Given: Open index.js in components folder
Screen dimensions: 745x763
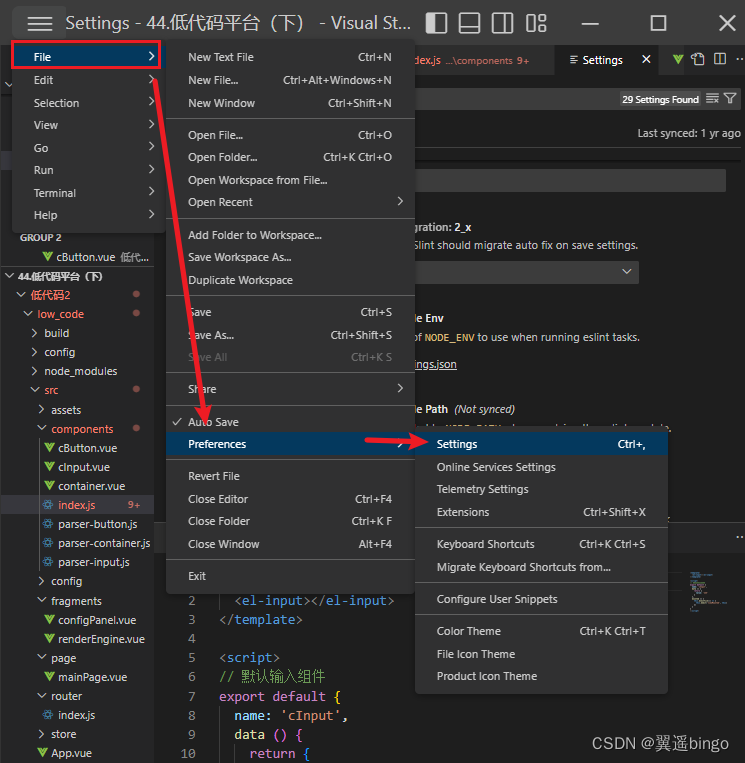Looking at the screenshot, I should [77, 505].
